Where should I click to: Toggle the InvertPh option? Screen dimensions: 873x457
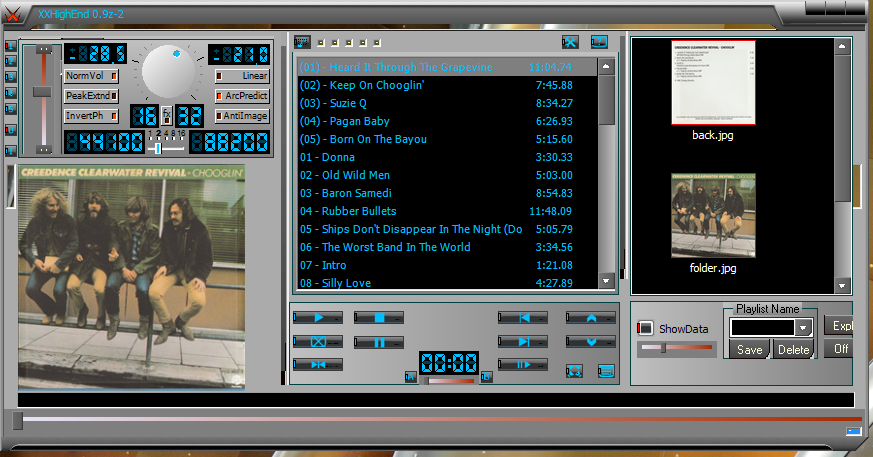(x=91, y=116)
